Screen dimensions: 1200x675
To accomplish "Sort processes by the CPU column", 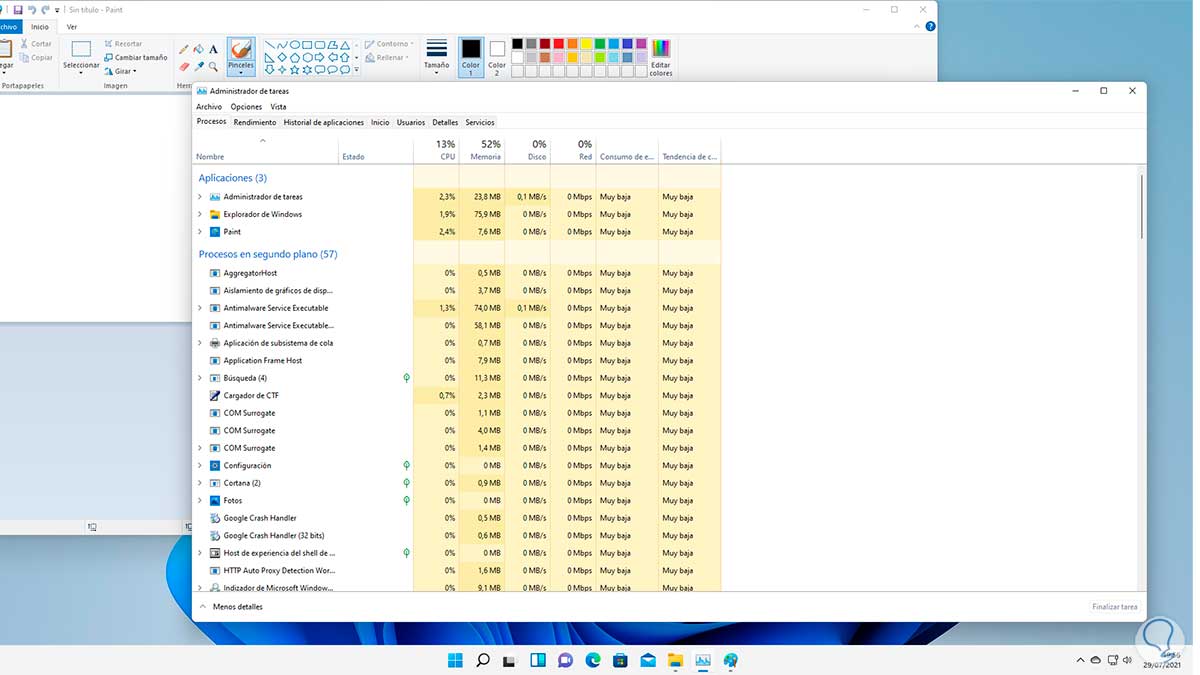I will click(x=436, y=150).
